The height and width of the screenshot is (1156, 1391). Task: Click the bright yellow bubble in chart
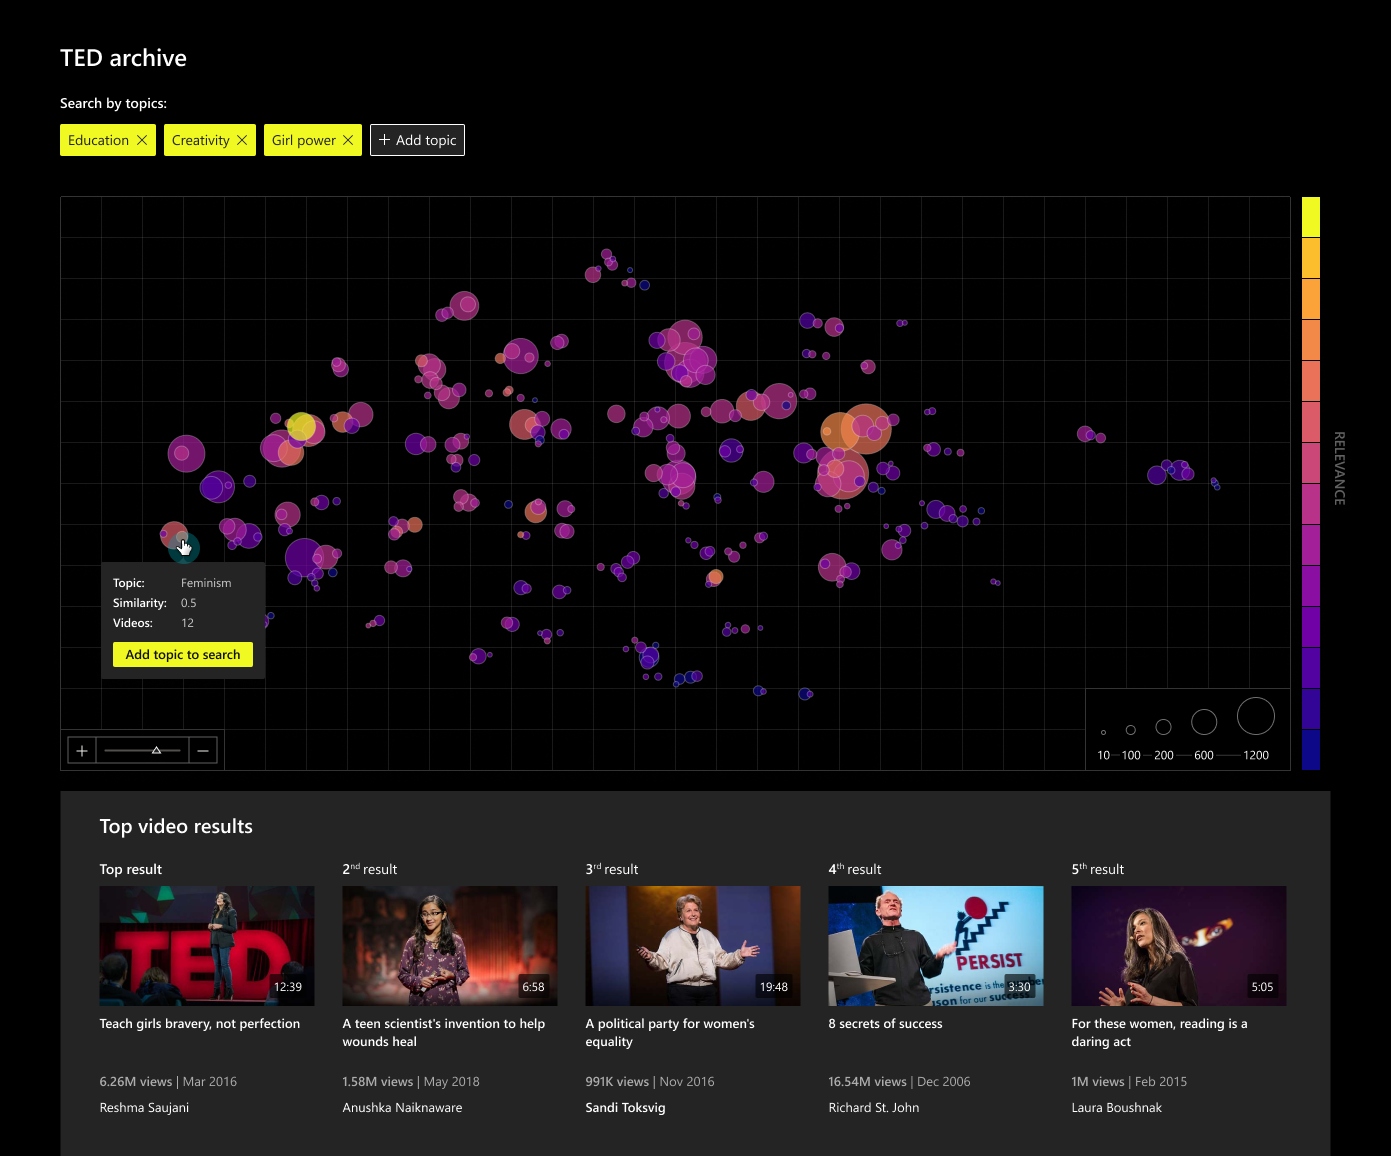point(301,427)
